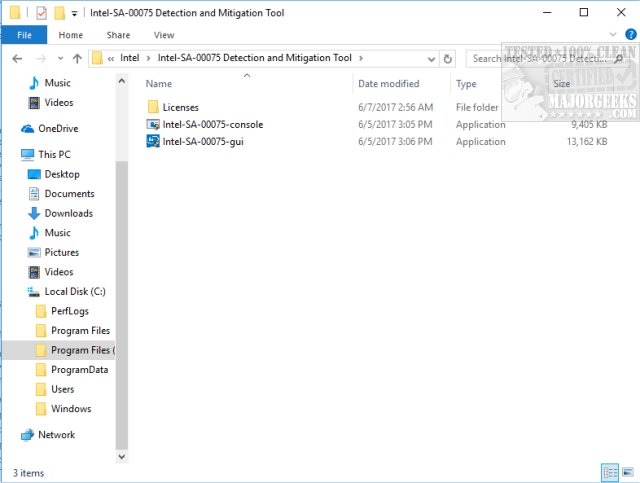Open the Program Files folder
This screenshot has height=483, width=640.
point(80,331)
